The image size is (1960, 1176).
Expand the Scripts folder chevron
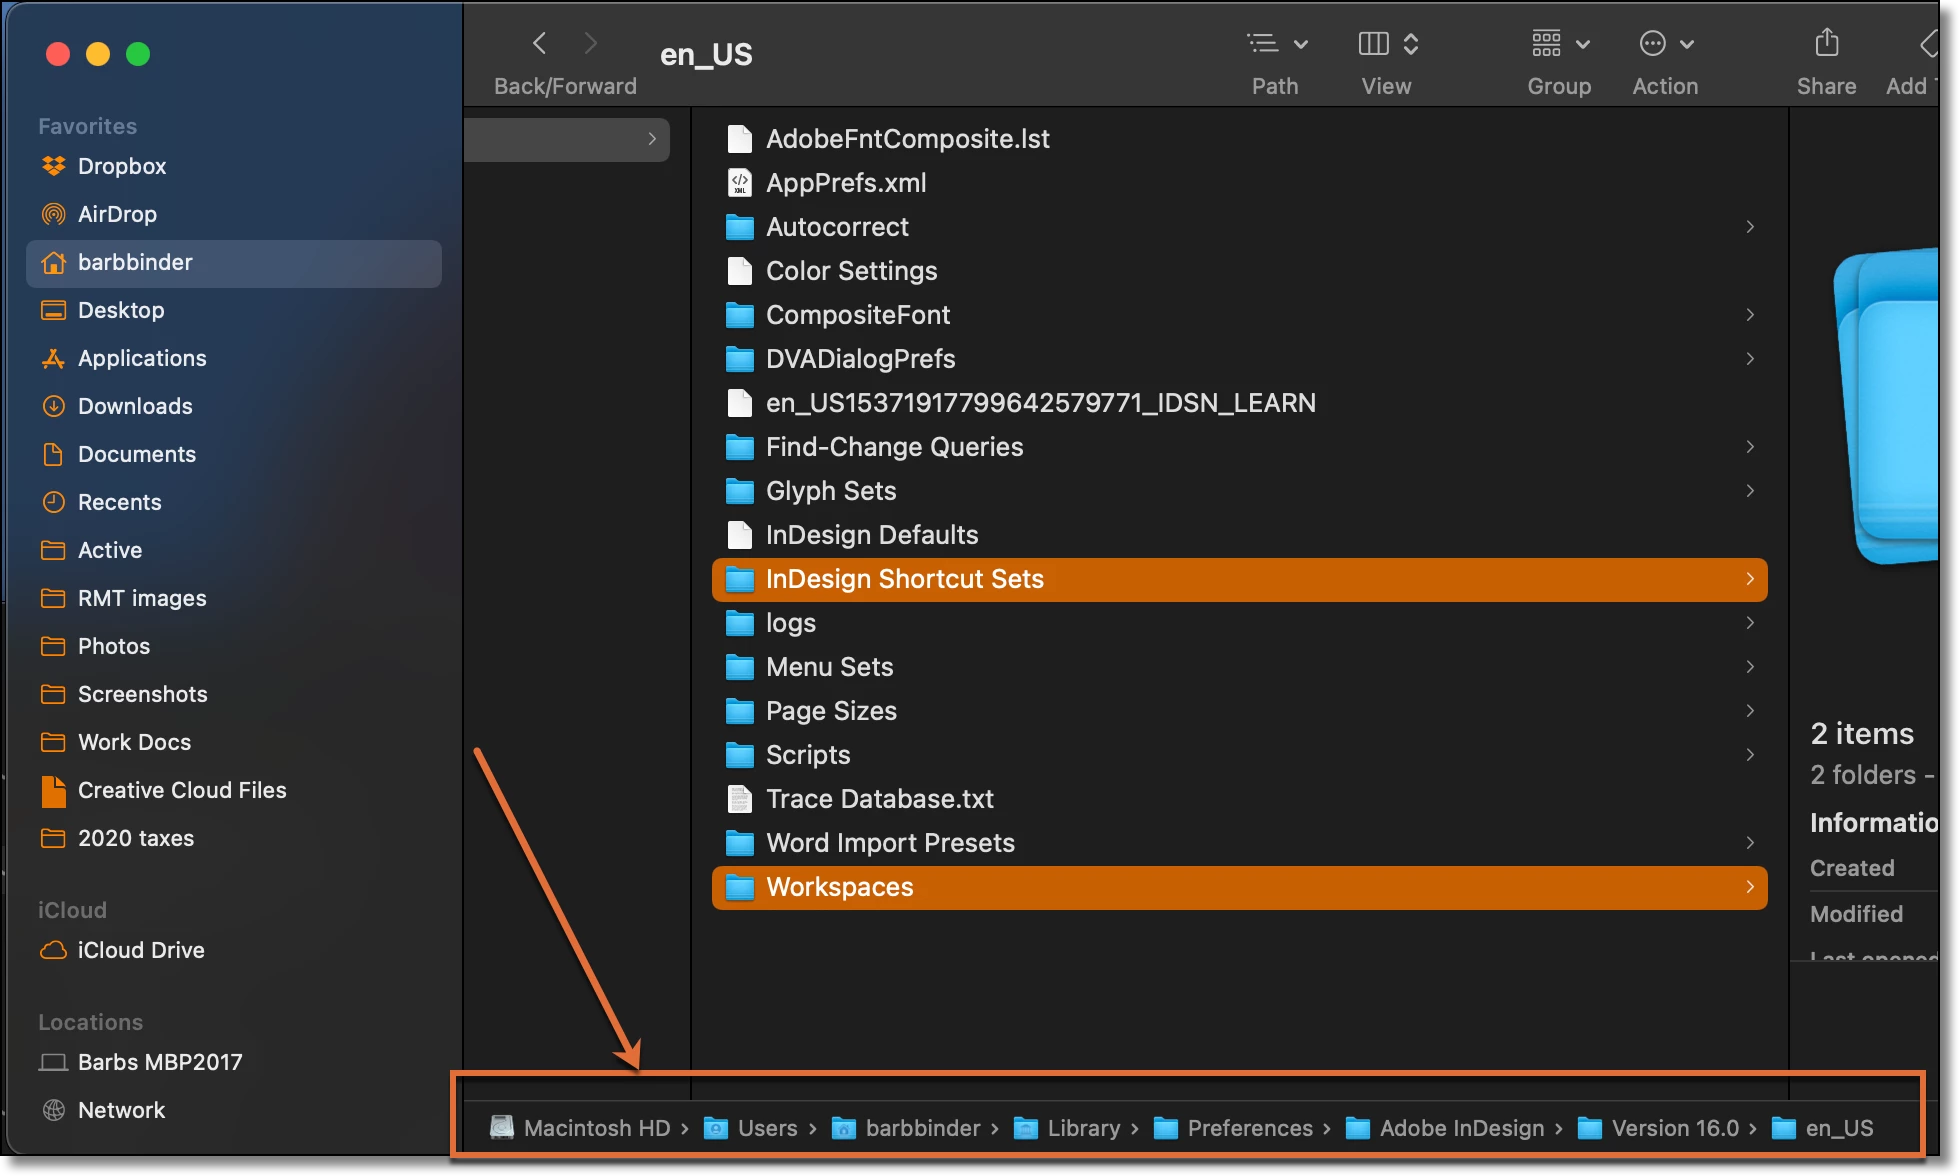(x=1749, y=755)
